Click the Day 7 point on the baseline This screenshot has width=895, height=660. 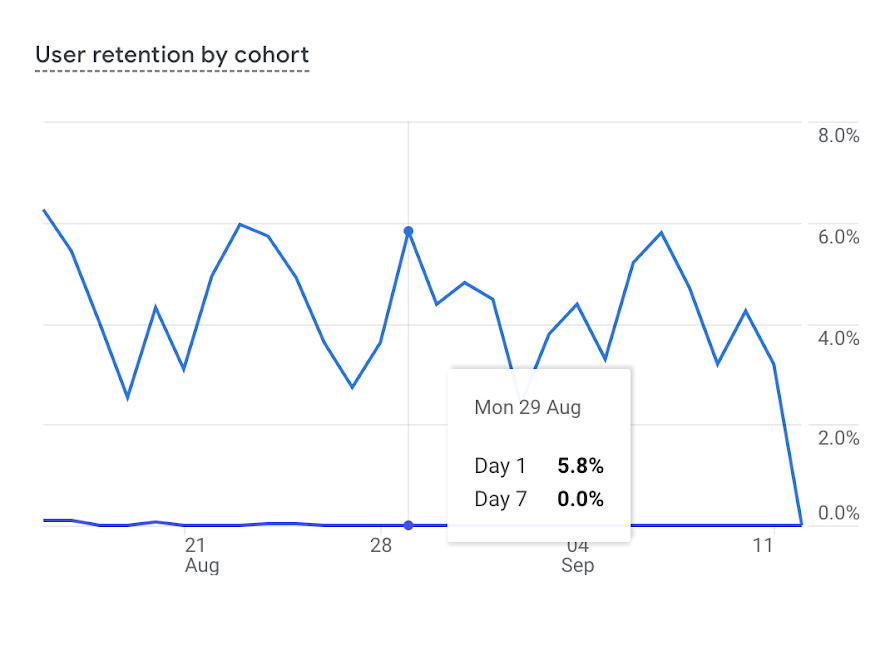point(408,525)
